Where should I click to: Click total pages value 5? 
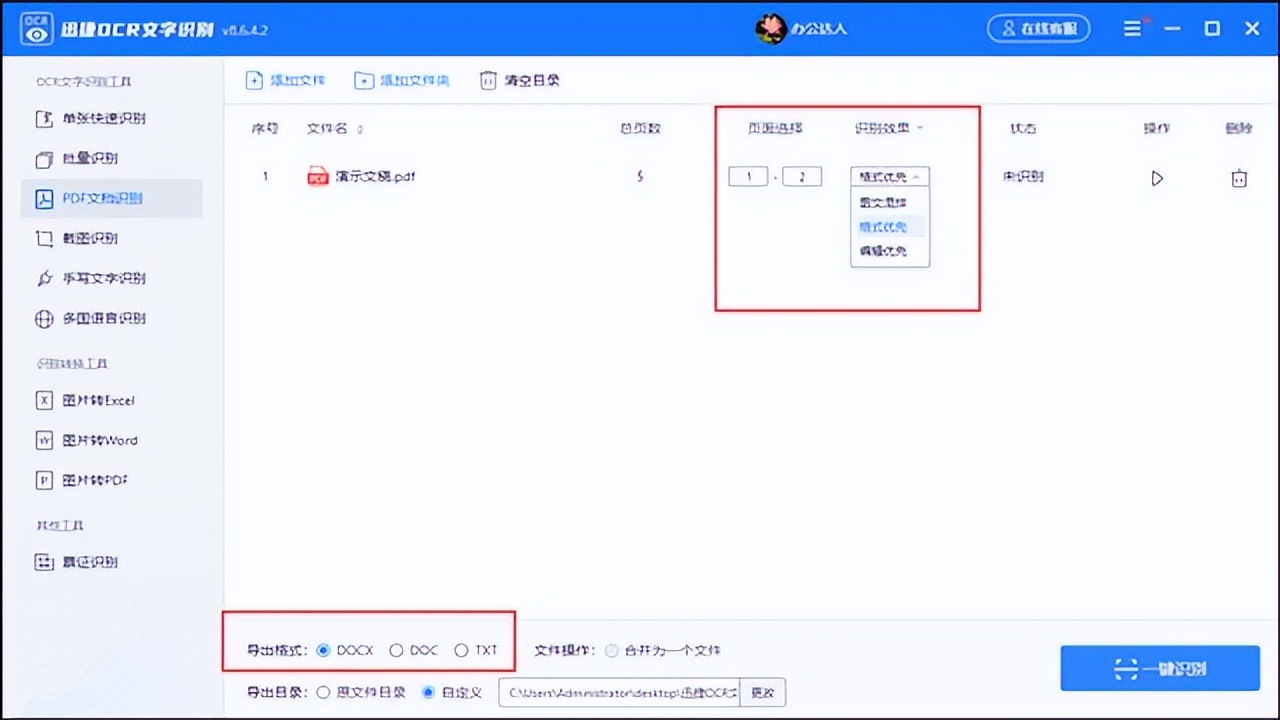640,177
